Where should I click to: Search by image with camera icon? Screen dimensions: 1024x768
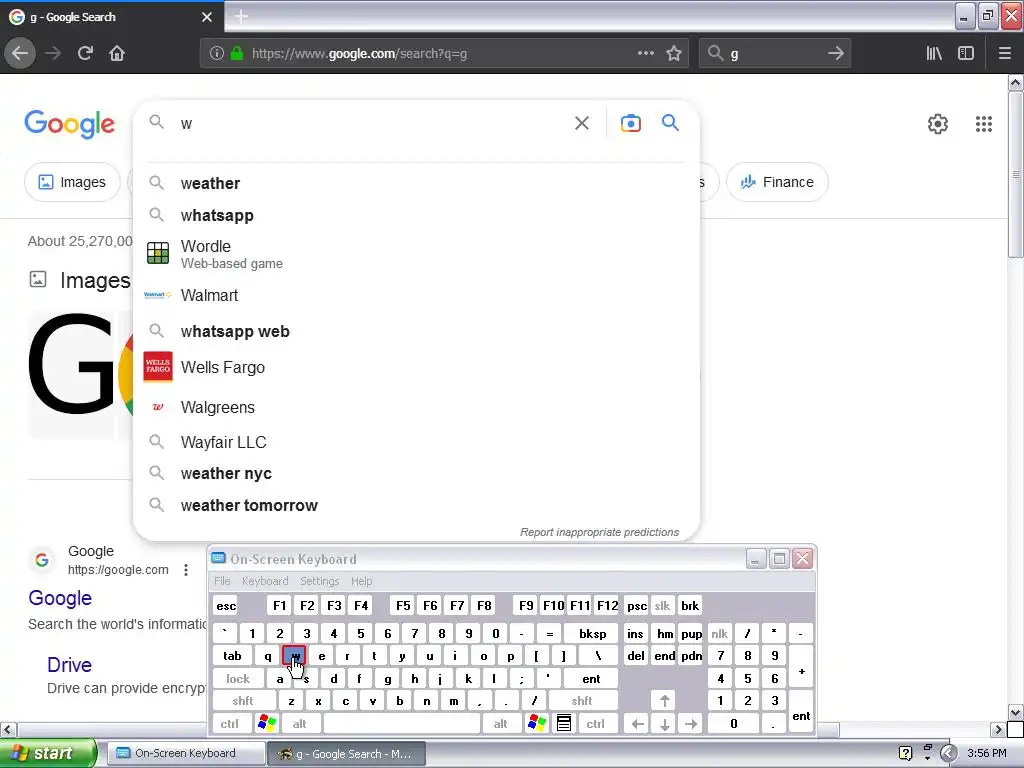pyautogui.click(x=630, y=123)
